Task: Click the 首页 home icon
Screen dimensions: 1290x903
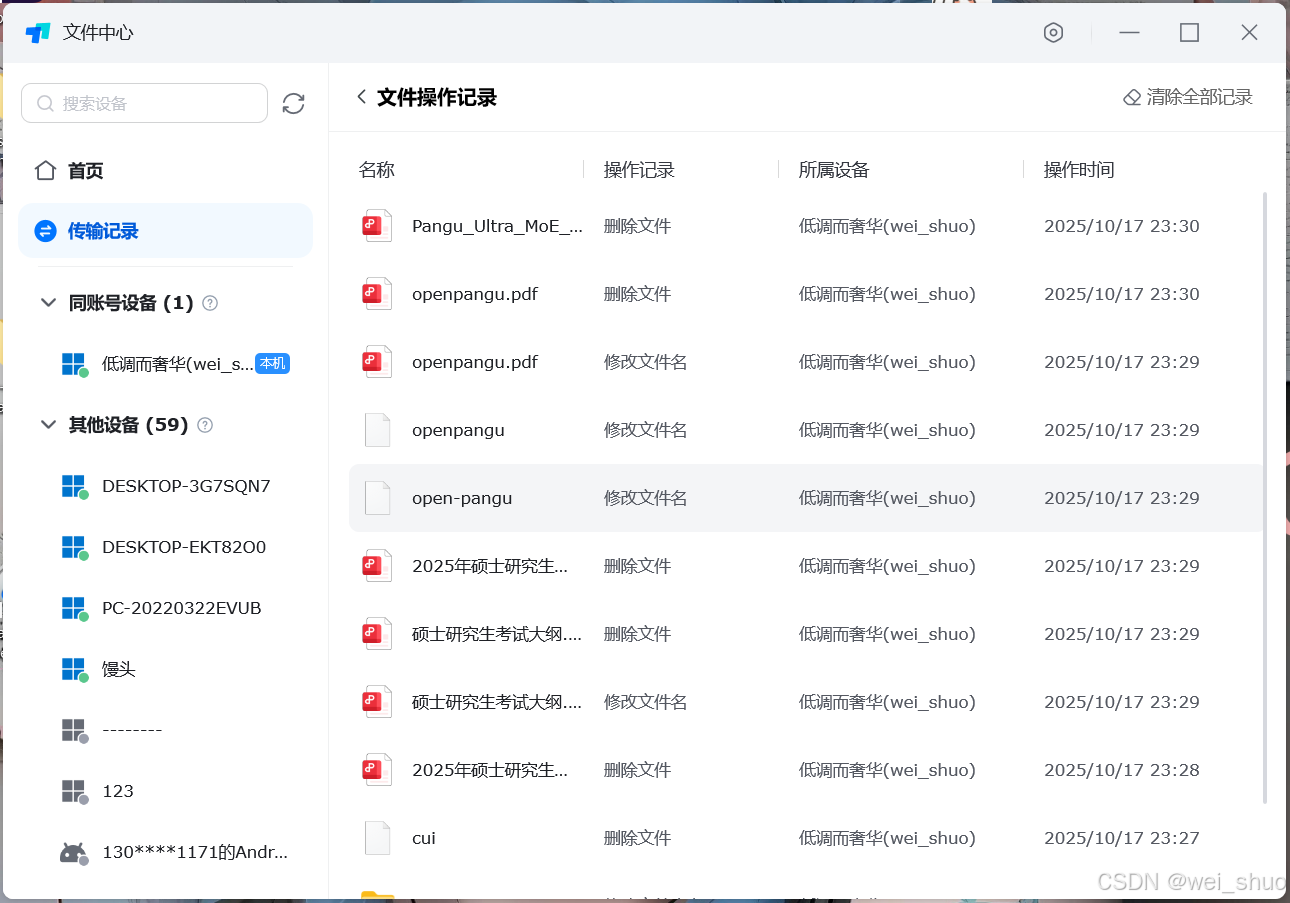Action: pos(45,170)
